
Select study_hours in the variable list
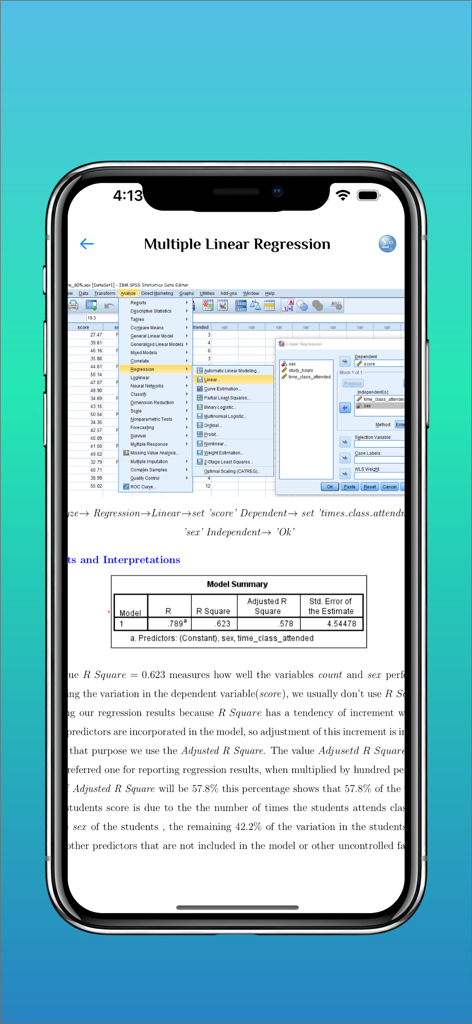pos(299,370)
